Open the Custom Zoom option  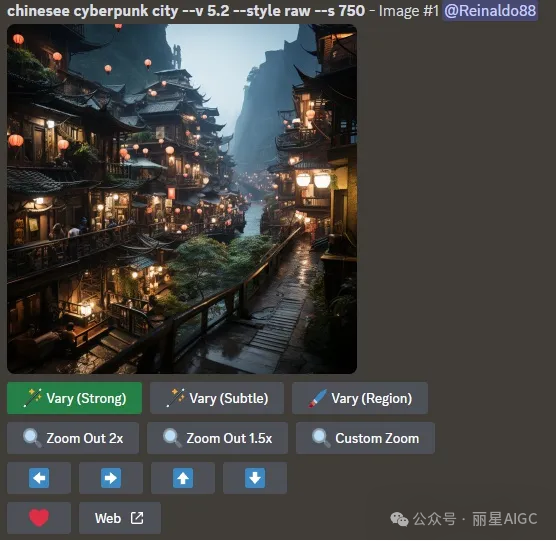pyautogui.click(x=365, y=438)
